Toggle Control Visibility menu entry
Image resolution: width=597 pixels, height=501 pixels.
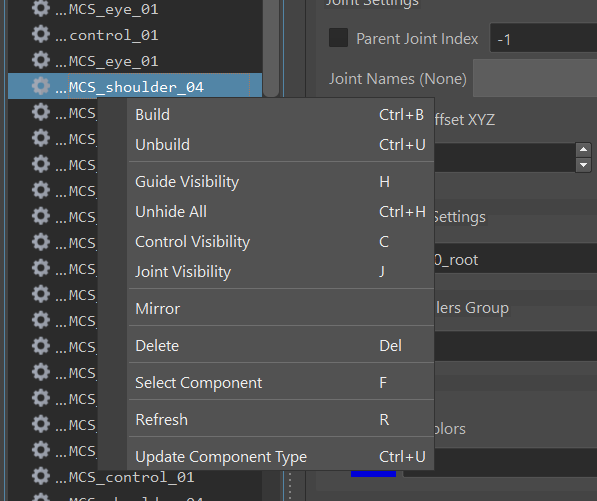[x=281, y=242]
